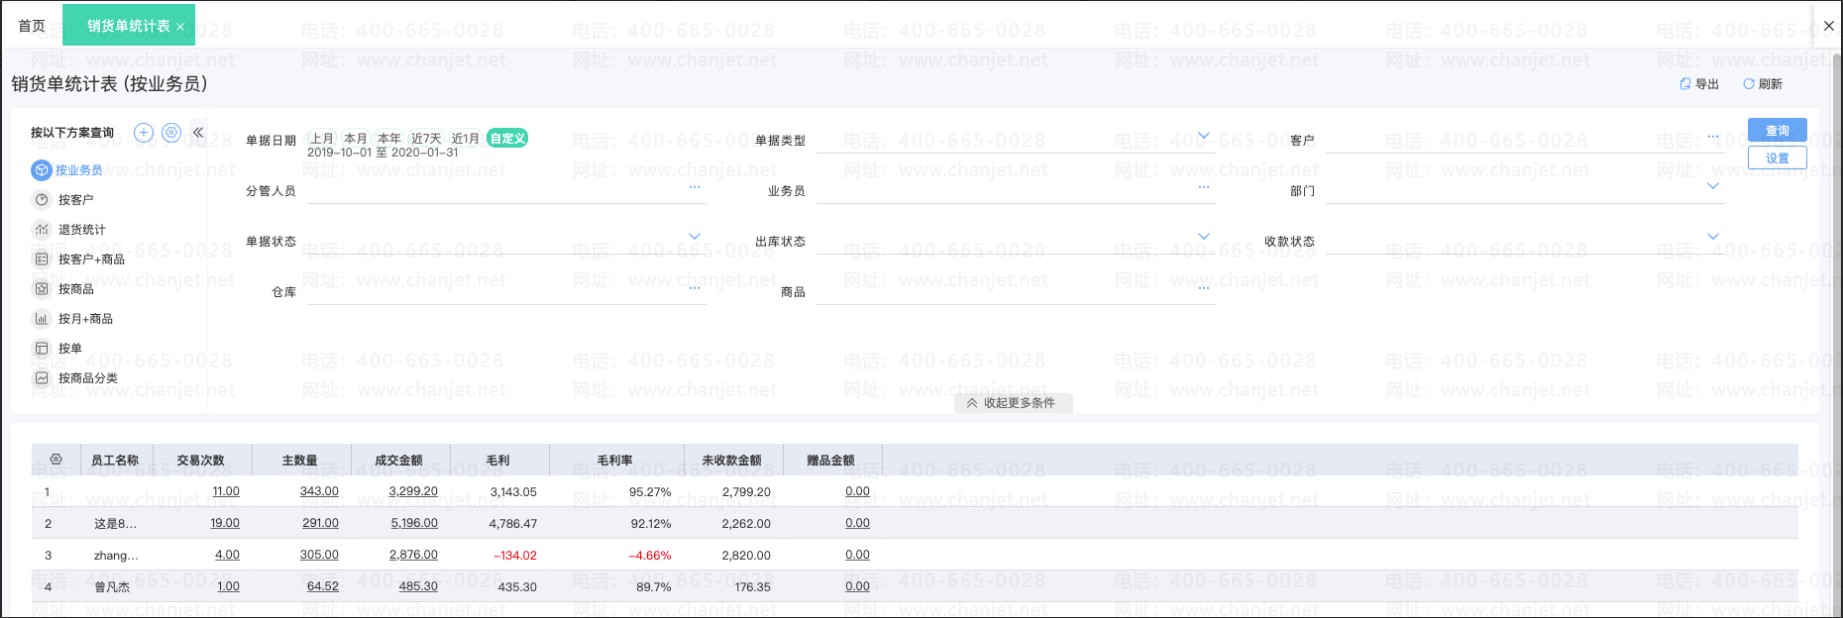Screen dimensions: 1843x618
Task: Open quantity link 64.52
Action: [323, 587]
